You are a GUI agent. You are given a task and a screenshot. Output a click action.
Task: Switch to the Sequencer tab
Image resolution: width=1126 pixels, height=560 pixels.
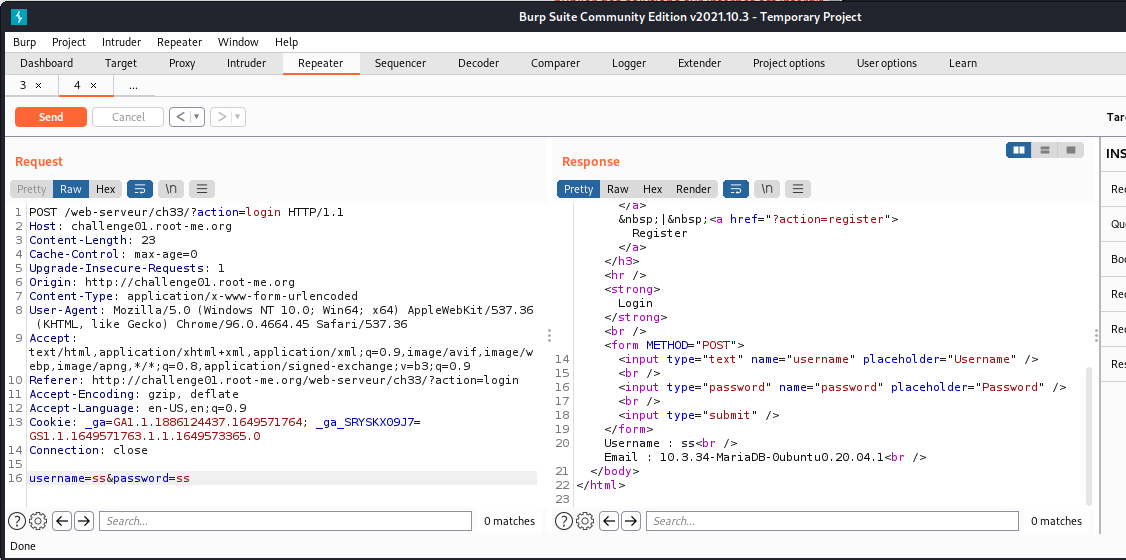pyautogui.click(x=401, y=63)
